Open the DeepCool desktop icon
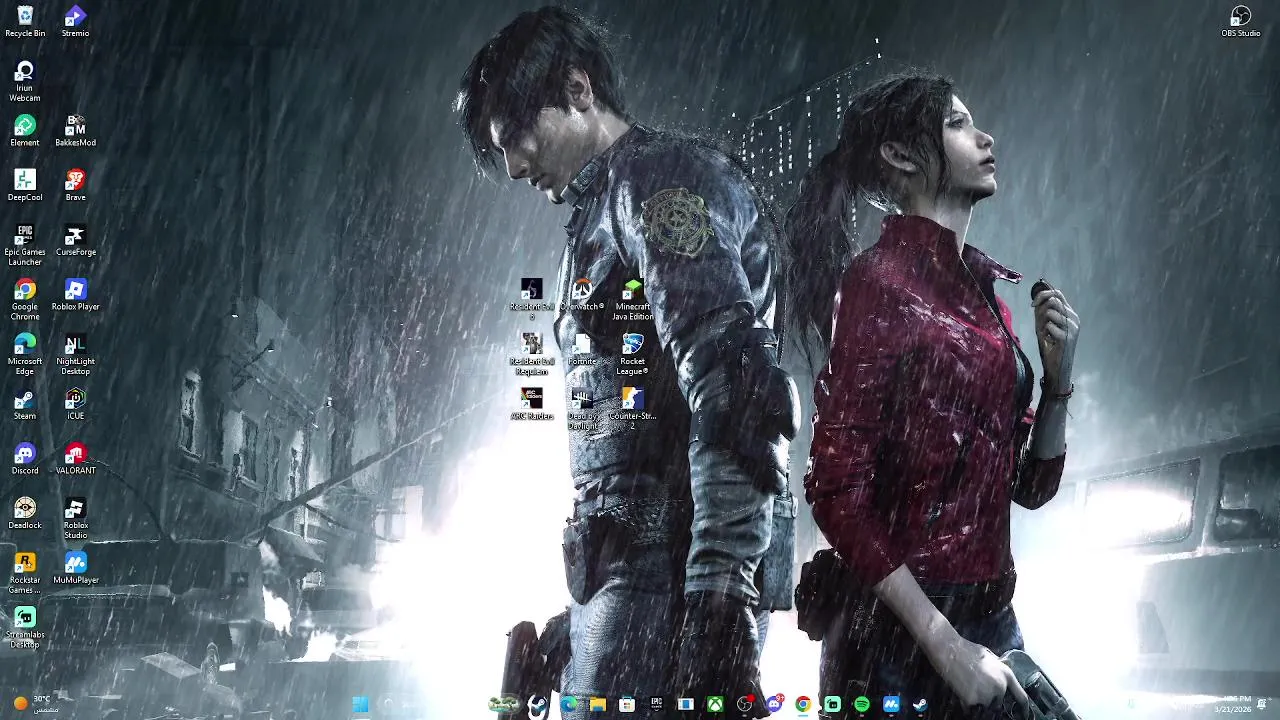This screenshot has height=720, width=1280. coord(25,186)
